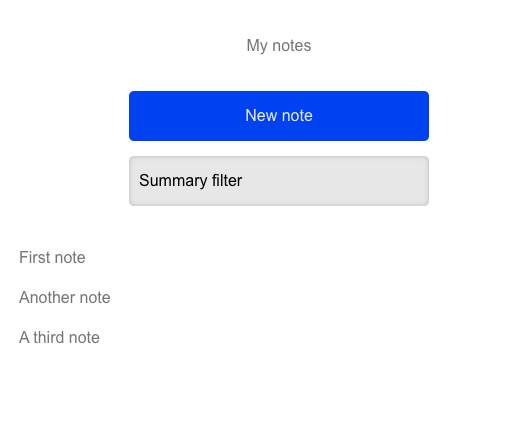532x438 pixels.
Task: Place cursor in Summary filter box
Action: (279, 180)
